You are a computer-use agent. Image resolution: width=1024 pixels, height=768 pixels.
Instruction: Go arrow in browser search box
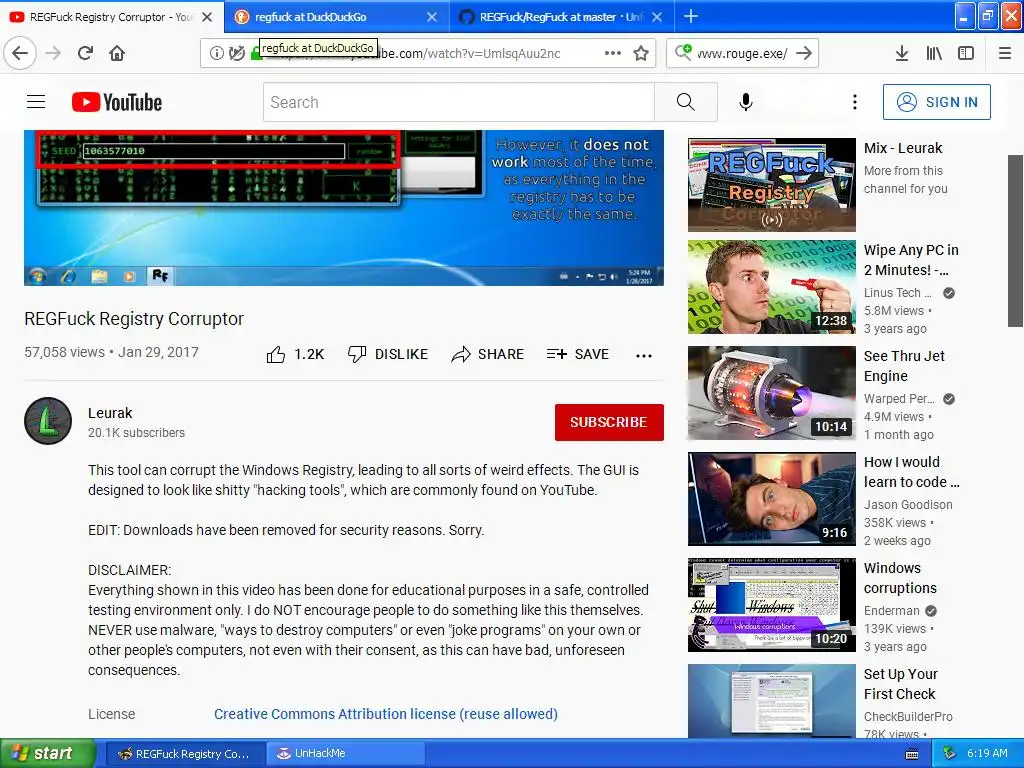pos(805,53)
